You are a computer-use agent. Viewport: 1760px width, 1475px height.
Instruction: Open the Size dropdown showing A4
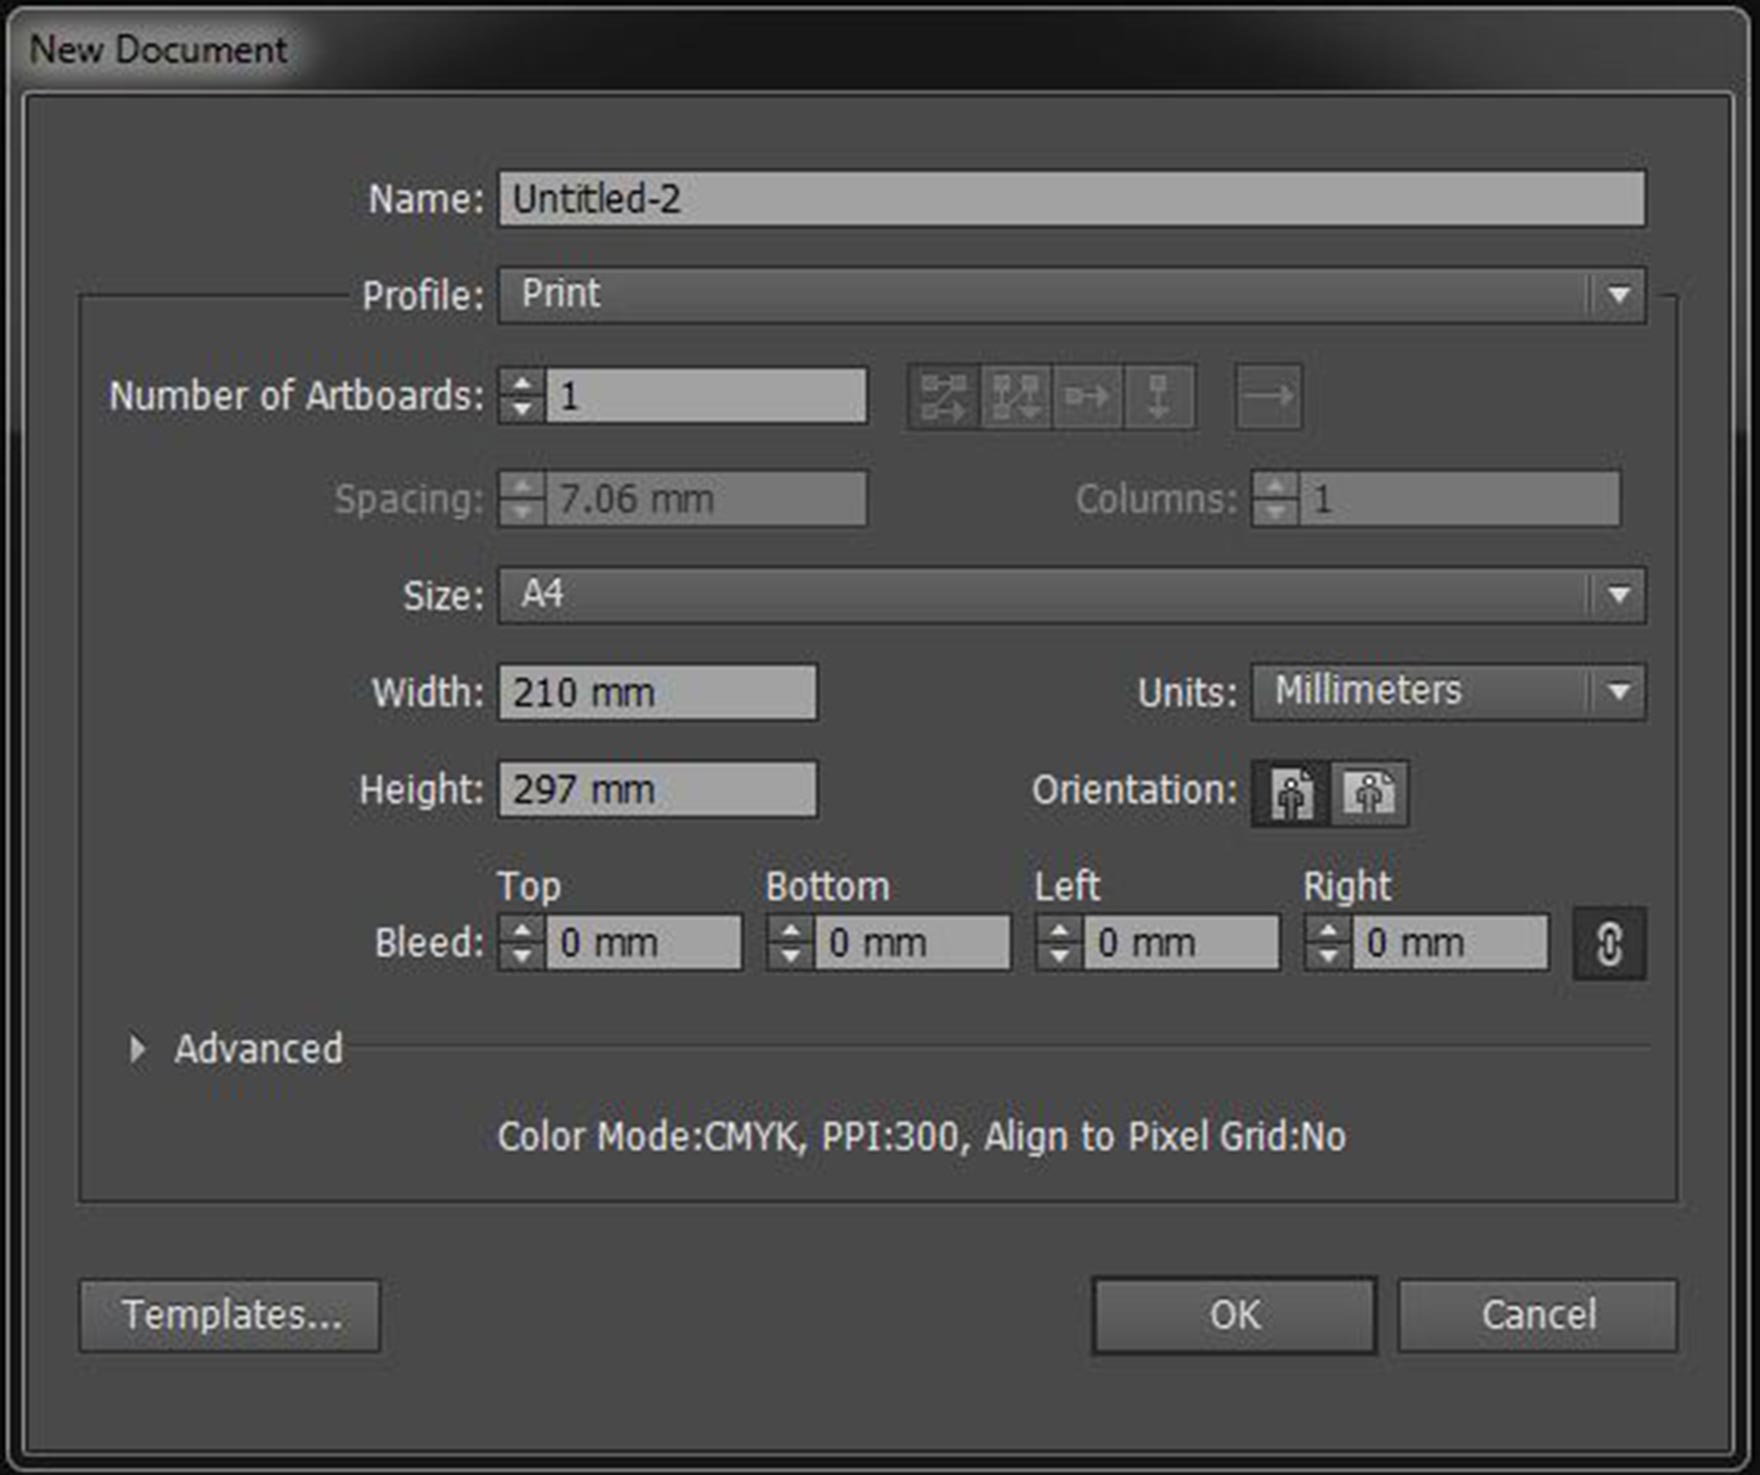(x=1071, y=595)
